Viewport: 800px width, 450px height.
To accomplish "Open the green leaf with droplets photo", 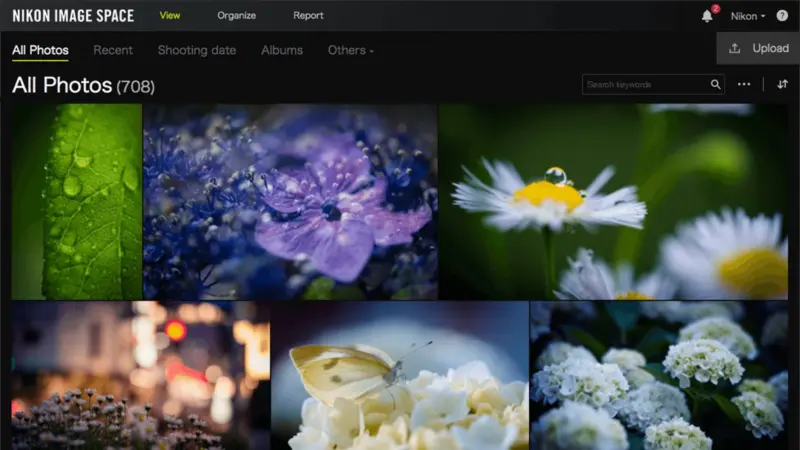I will [77, 202].
